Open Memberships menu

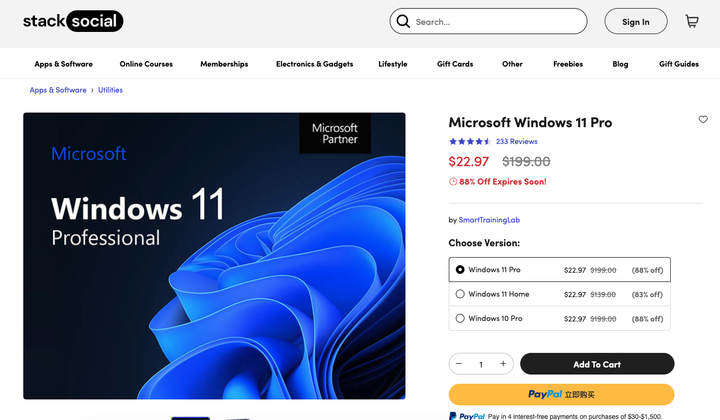224,64
